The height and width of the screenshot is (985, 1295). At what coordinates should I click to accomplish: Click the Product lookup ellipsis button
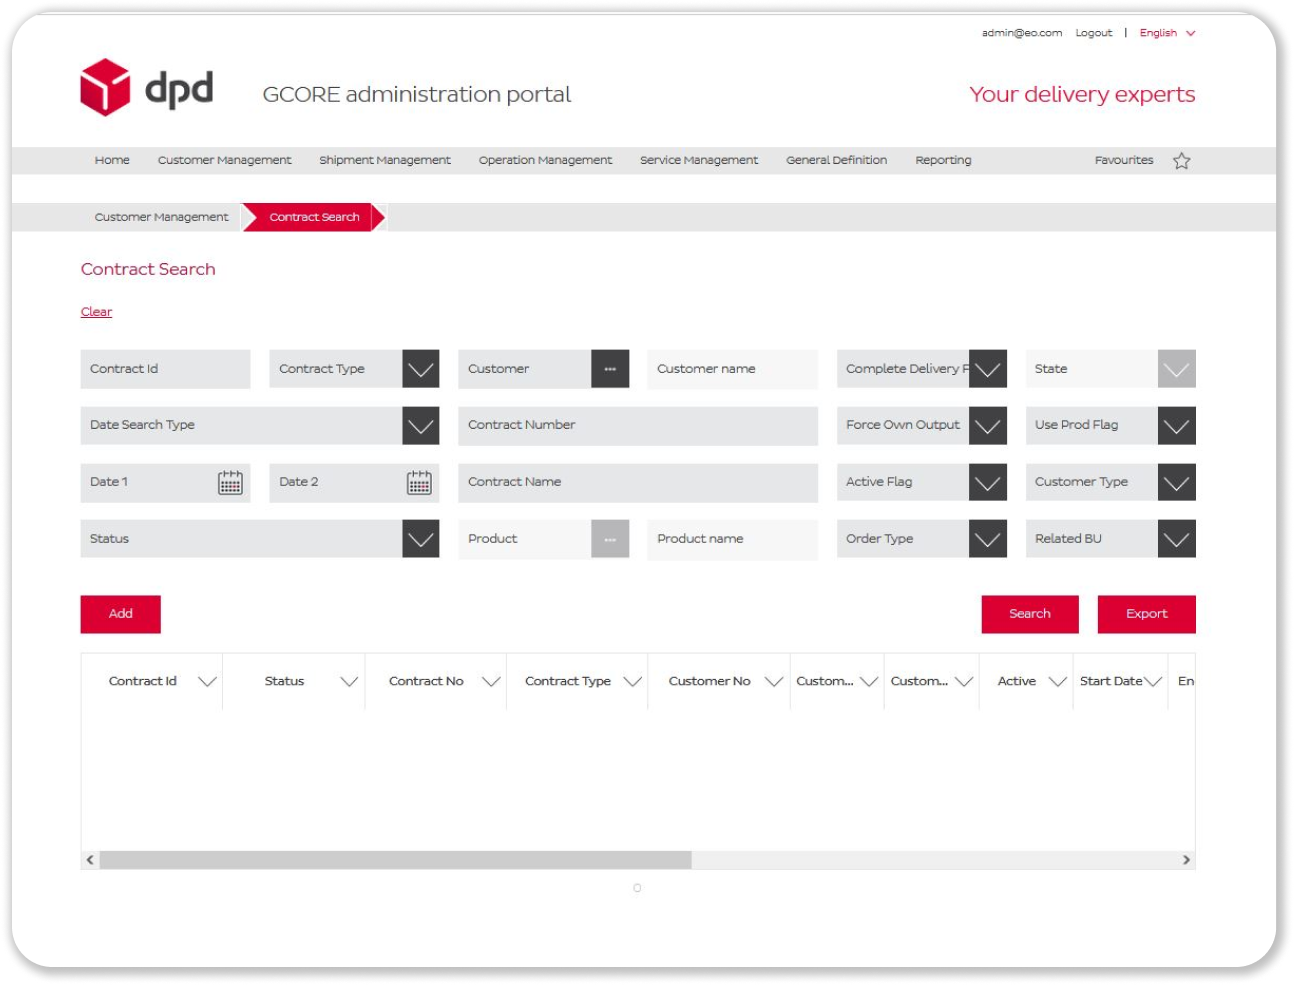pos(610,539)
